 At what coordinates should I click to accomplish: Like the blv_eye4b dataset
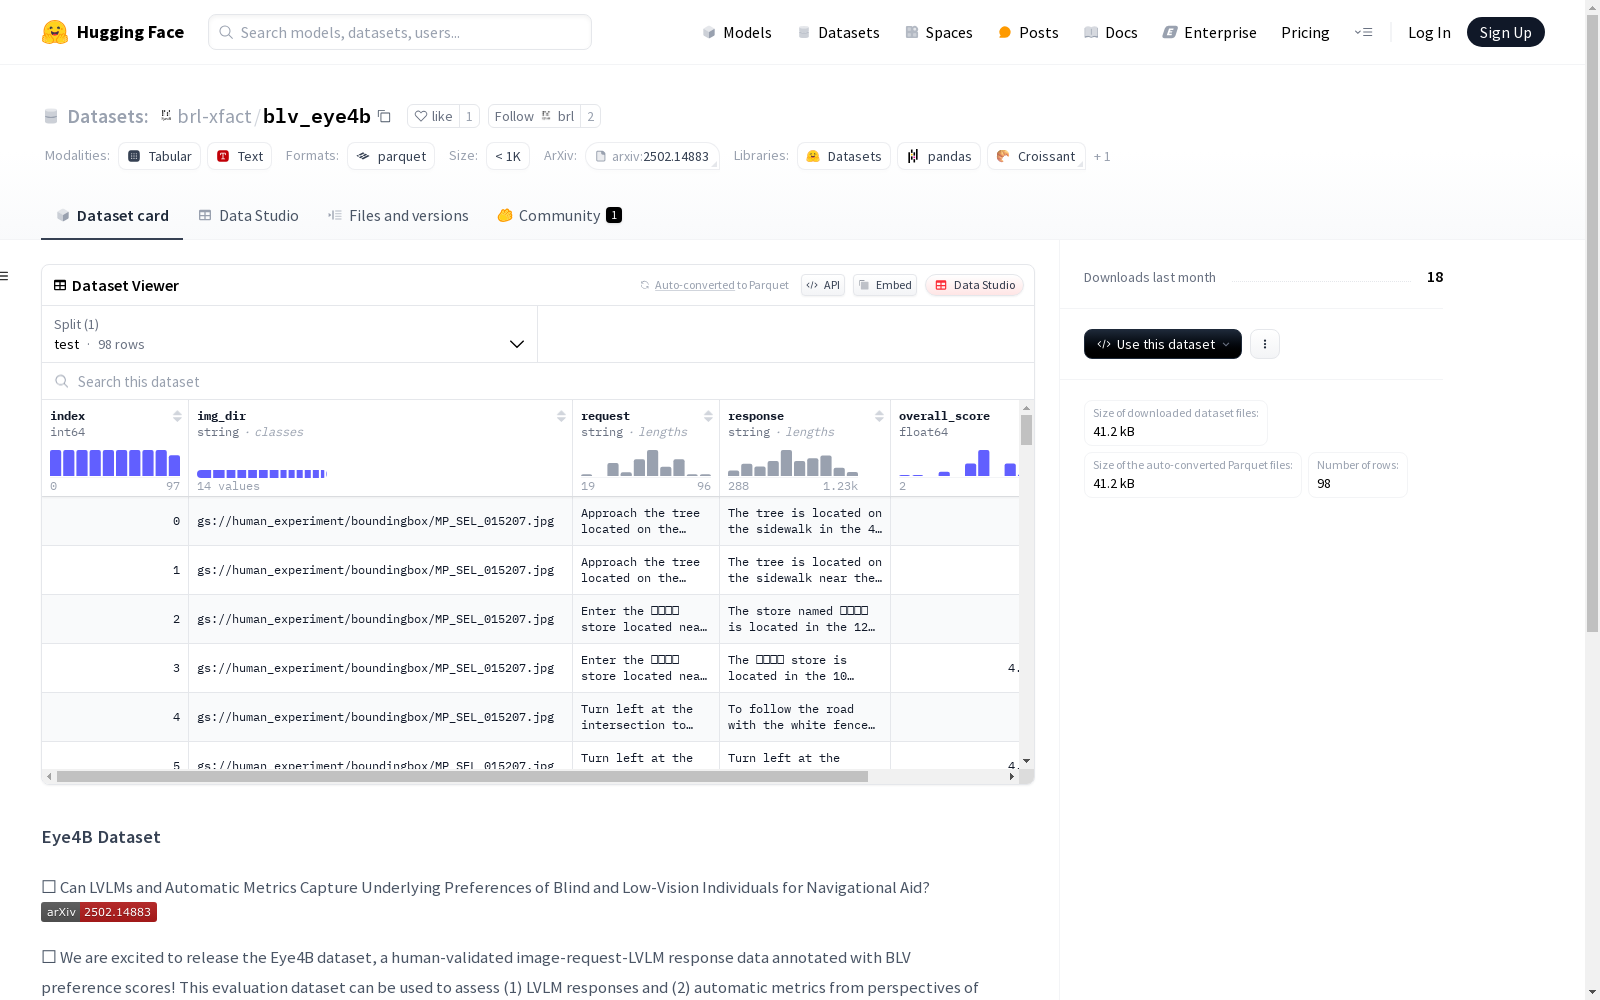(x=434, y=116)
